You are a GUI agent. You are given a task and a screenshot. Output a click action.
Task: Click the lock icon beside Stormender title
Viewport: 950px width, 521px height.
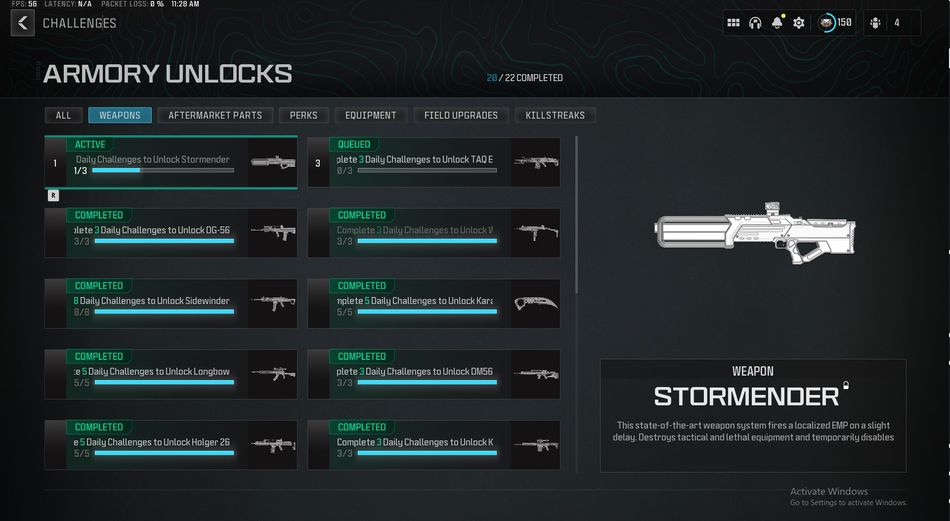pos(846,385)
